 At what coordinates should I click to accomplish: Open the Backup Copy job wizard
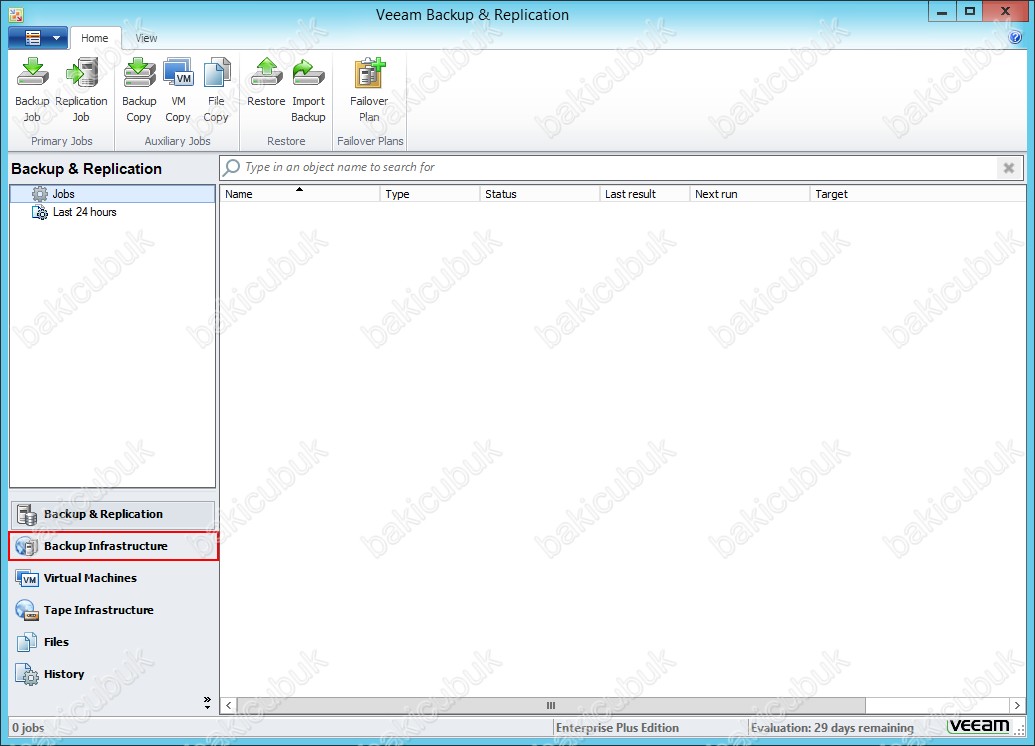[139, 90]
